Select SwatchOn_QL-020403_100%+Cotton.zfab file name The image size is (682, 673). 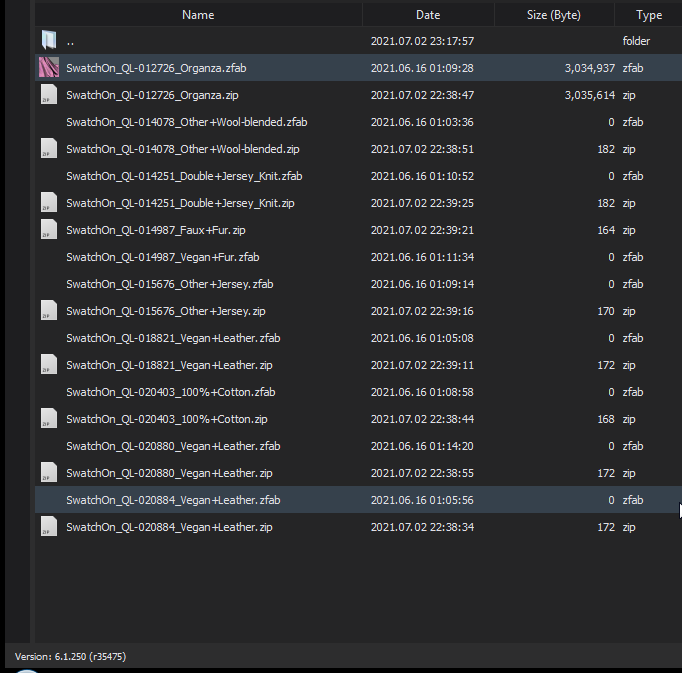(x=170, y=392)
